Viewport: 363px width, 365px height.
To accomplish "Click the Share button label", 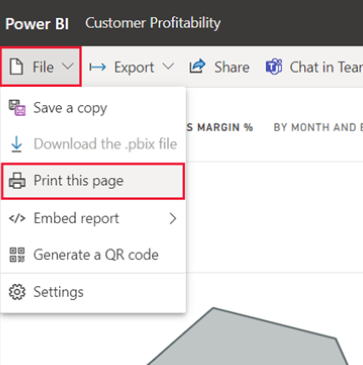I will [232, 67].
